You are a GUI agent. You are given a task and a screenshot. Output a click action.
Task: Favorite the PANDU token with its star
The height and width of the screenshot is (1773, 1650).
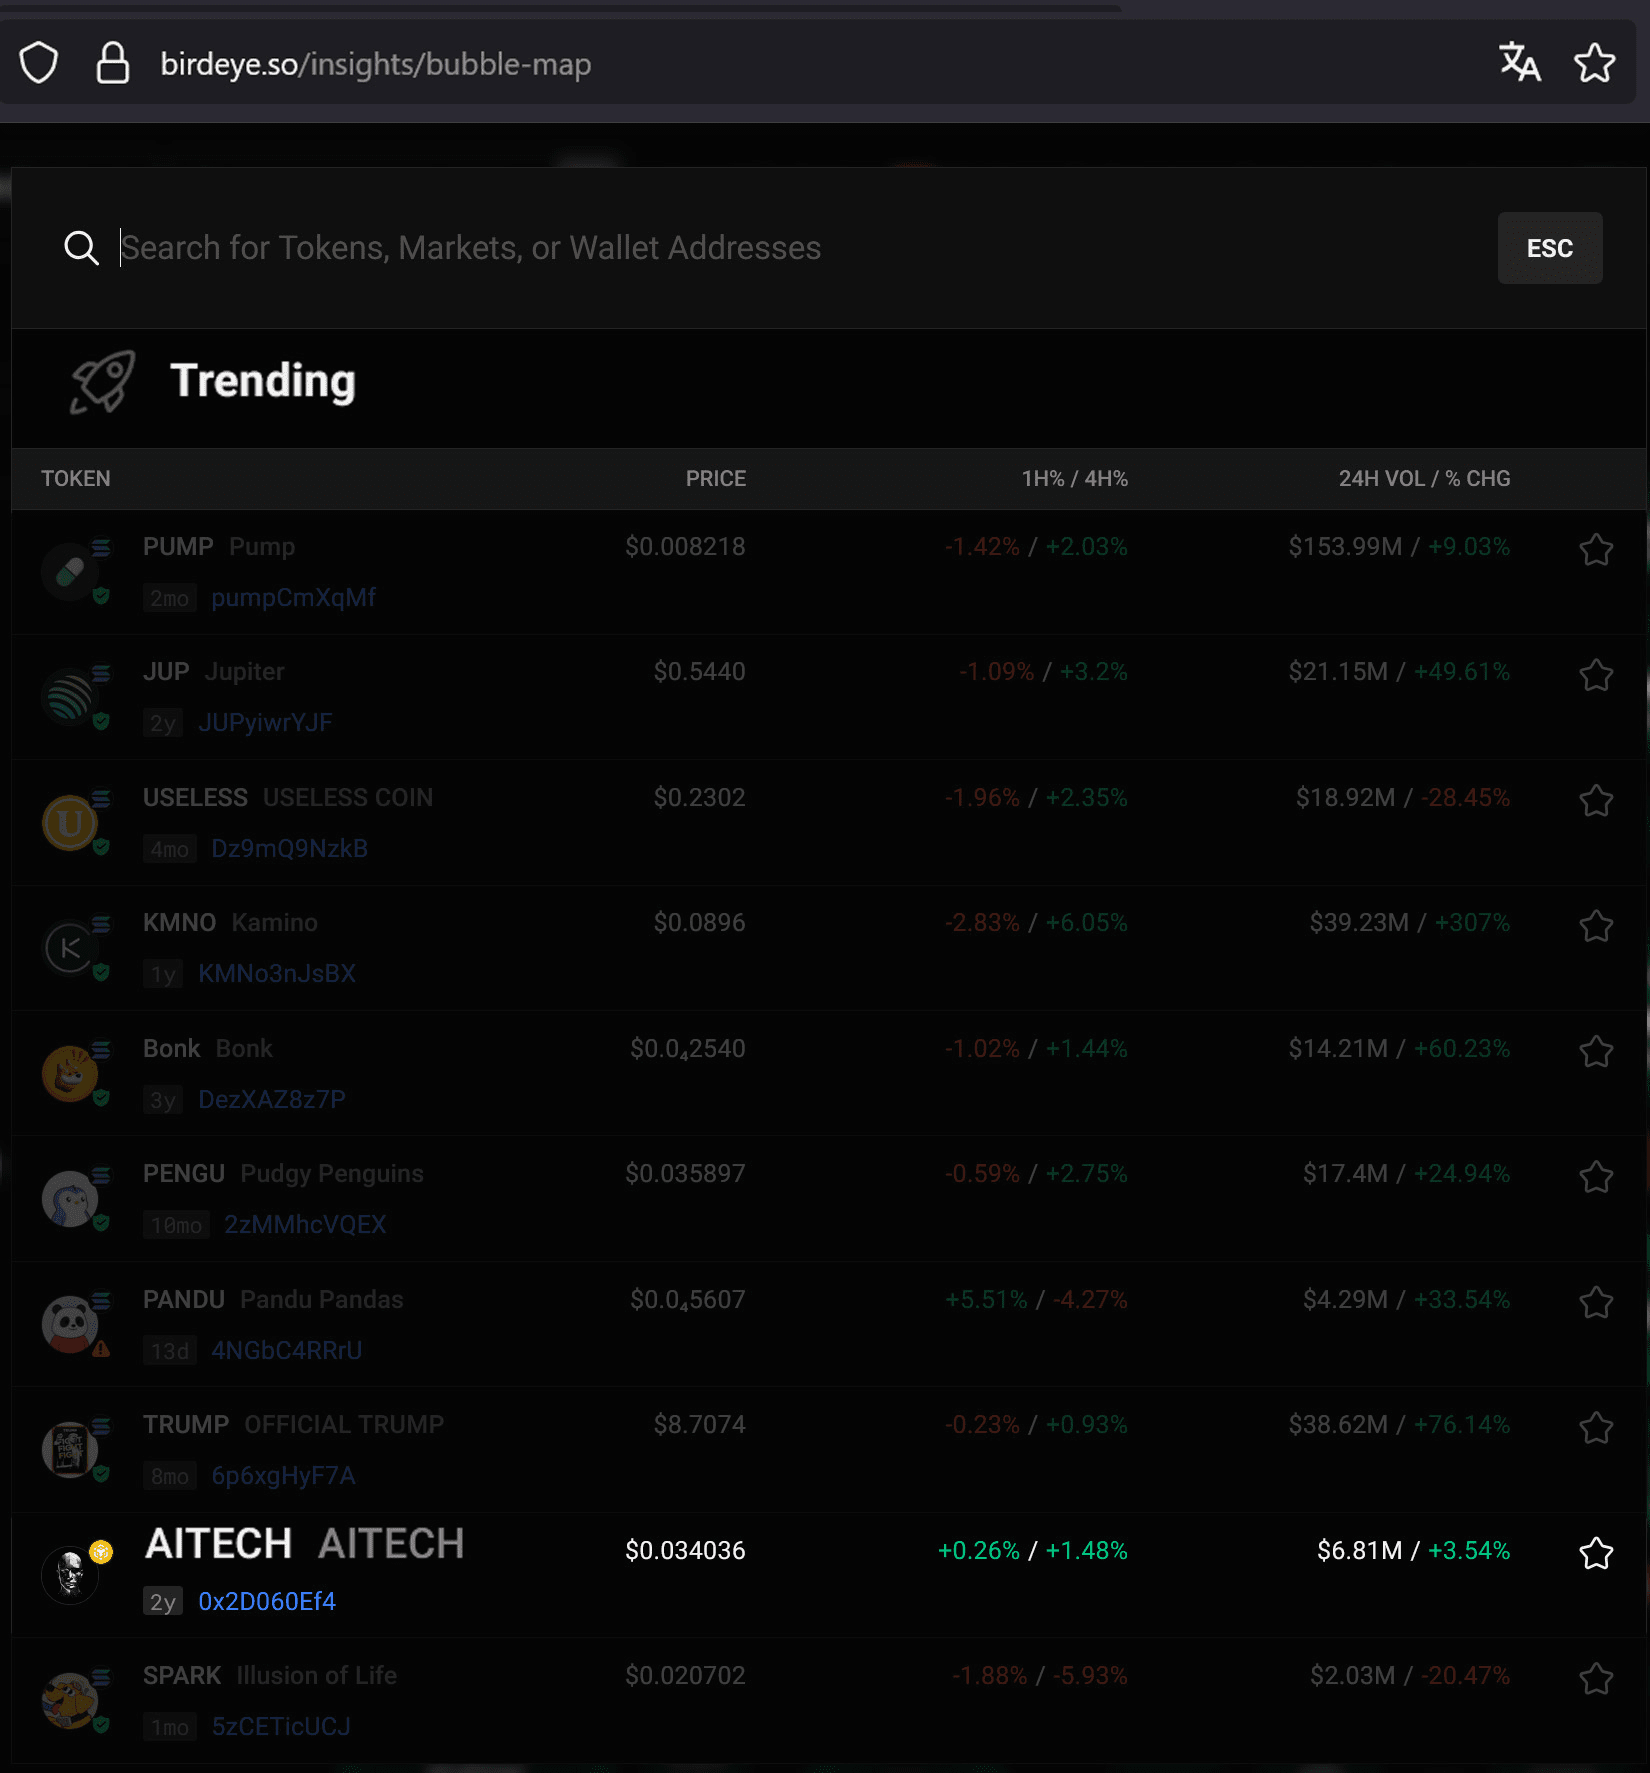[x=1596, y=1302]
